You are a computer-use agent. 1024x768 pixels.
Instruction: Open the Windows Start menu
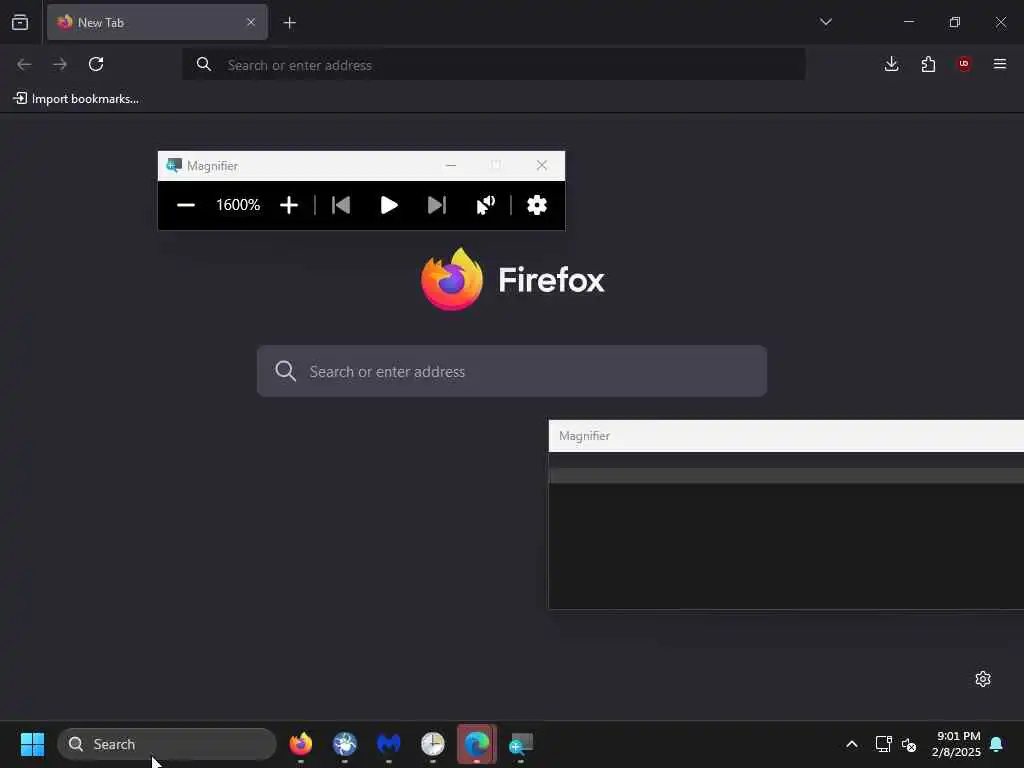pyautogui.click(x=32, y=744)
